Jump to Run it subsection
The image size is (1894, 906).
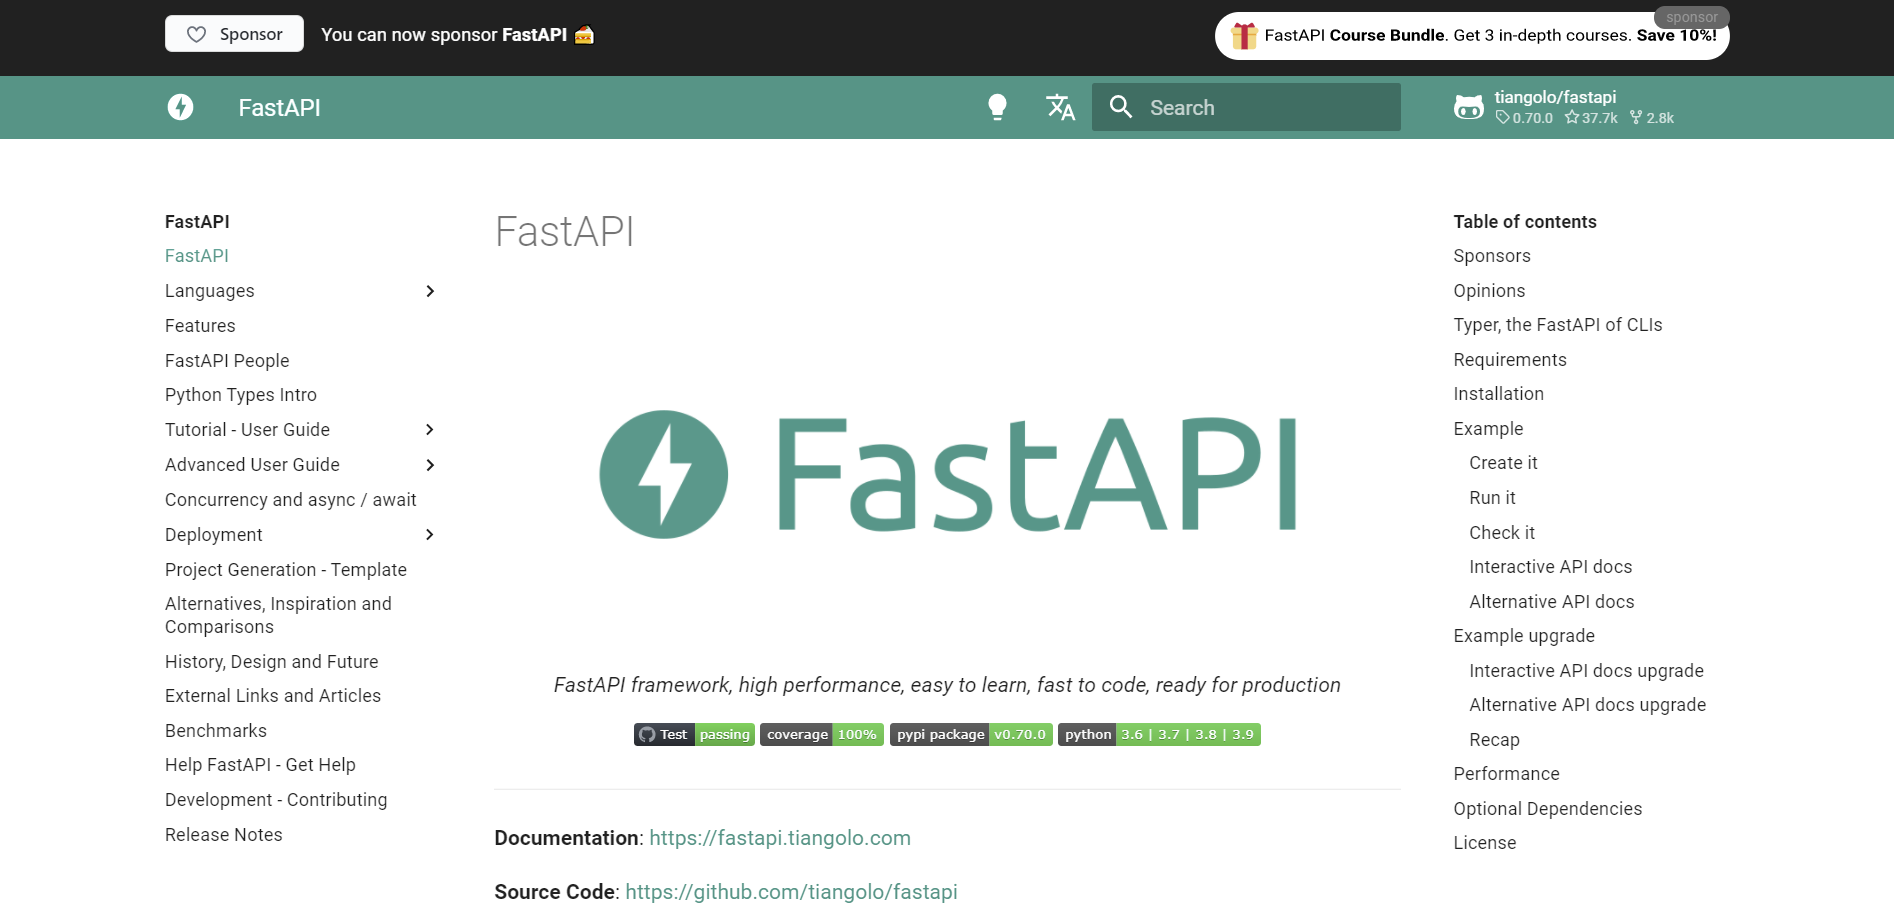pyautogui.click(x=1492, y=498)
